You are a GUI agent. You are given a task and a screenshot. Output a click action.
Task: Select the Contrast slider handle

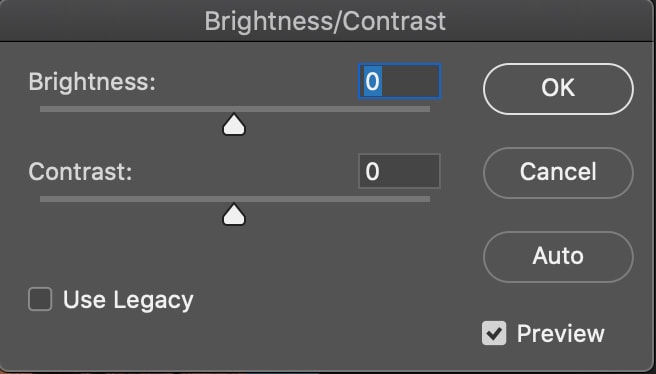(x=234, y=215)
